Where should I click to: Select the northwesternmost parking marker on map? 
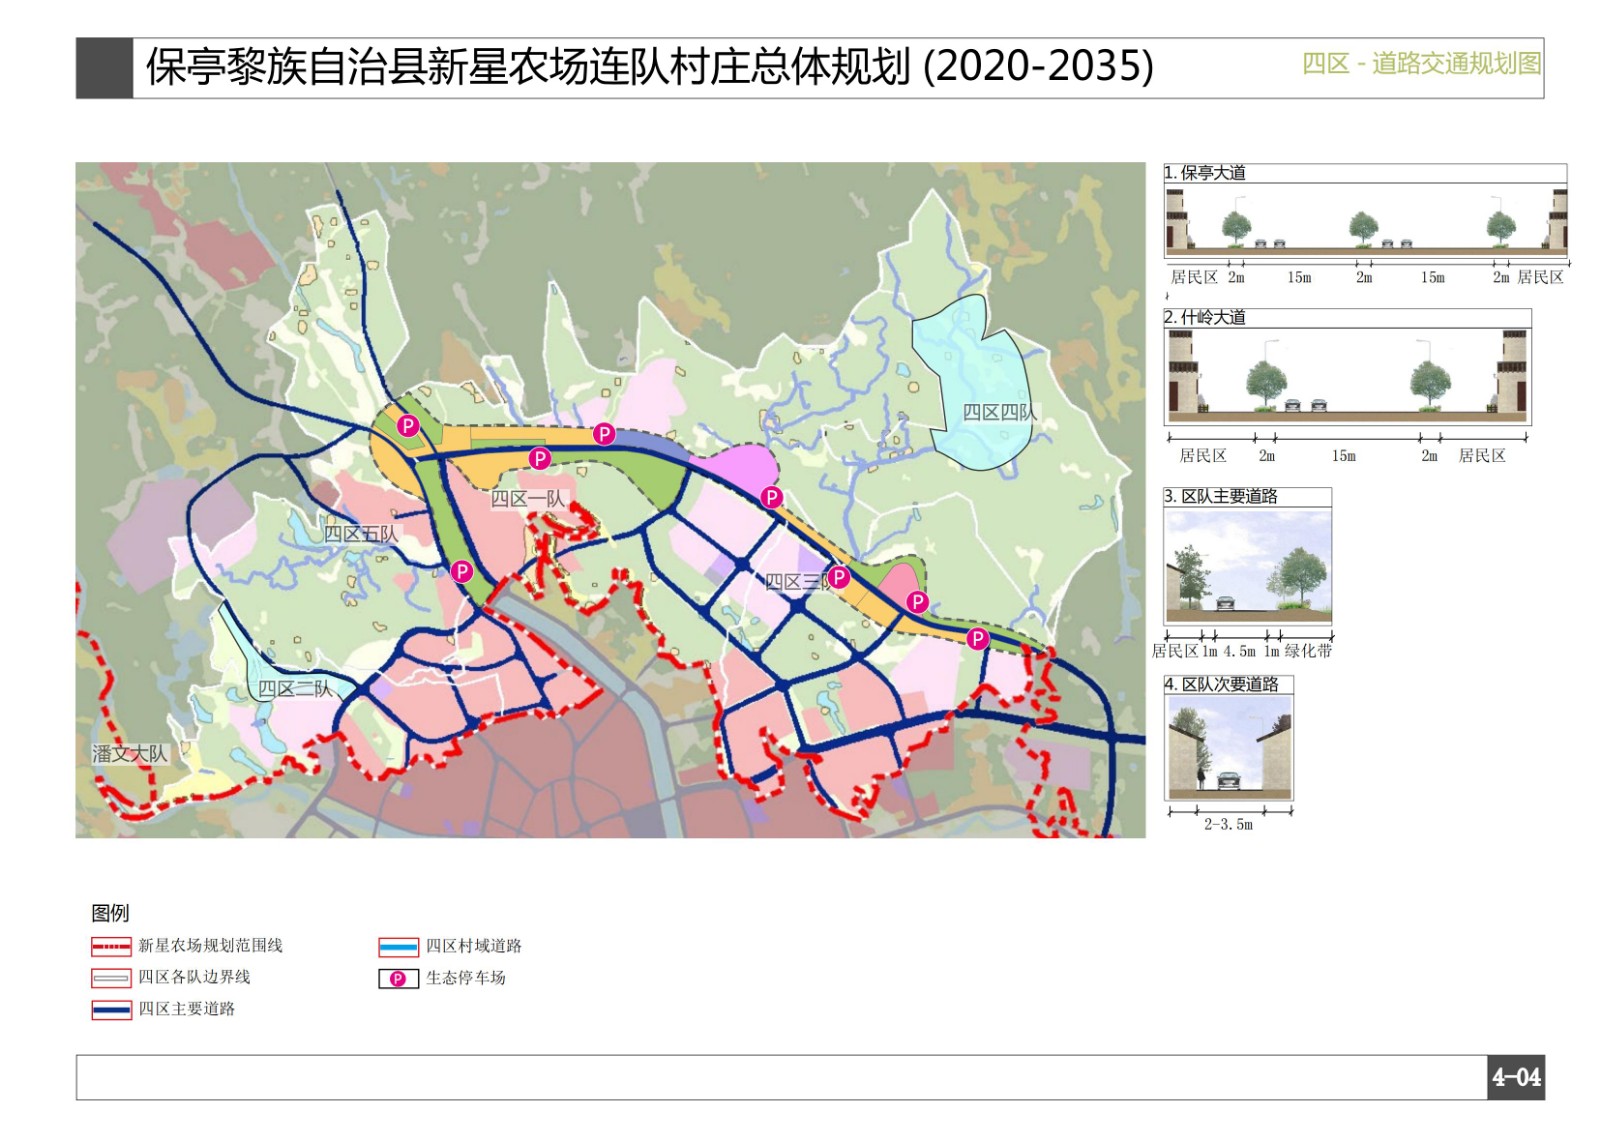tap(408, 426)
